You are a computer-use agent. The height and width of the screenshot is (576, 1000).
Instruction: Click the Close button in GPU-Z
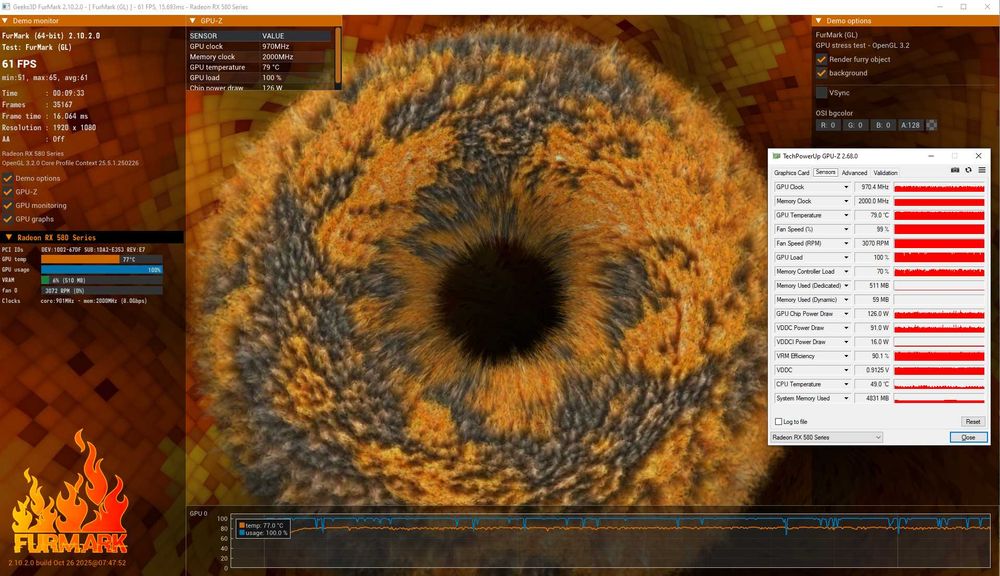968,437
